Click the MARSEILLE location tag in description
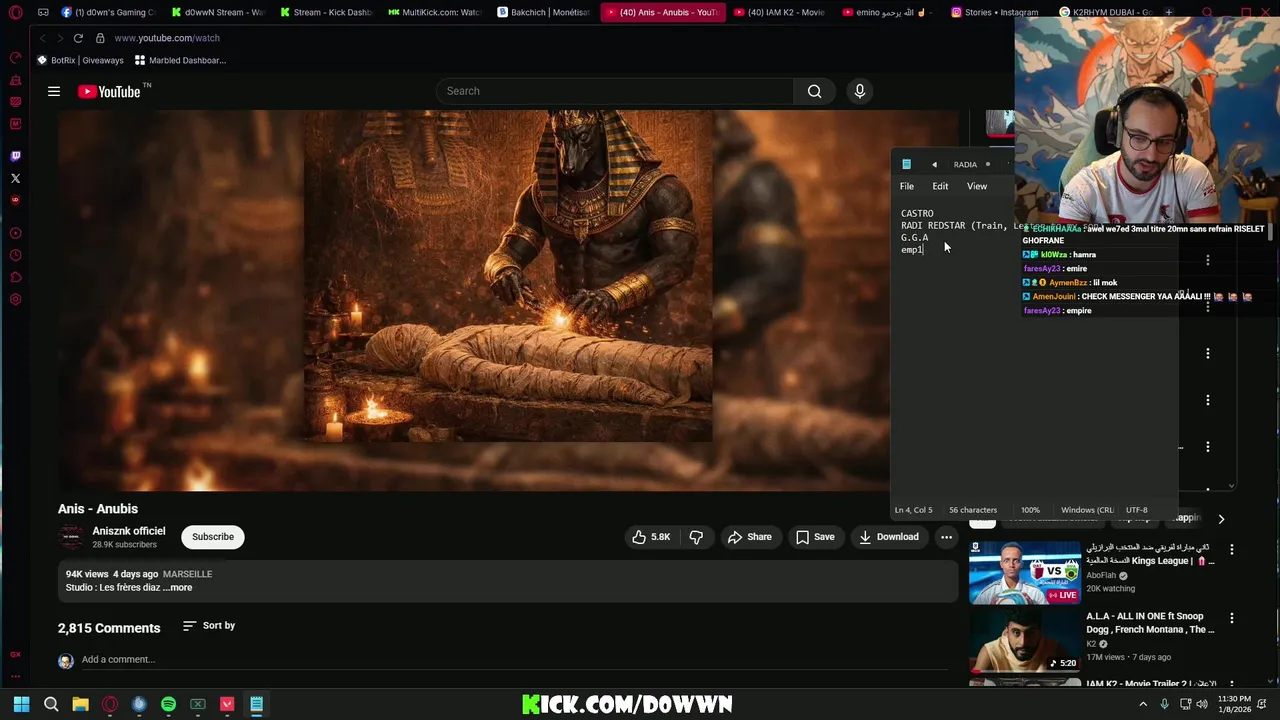The height and width of the screenshot is (720, 1280). 187,574
